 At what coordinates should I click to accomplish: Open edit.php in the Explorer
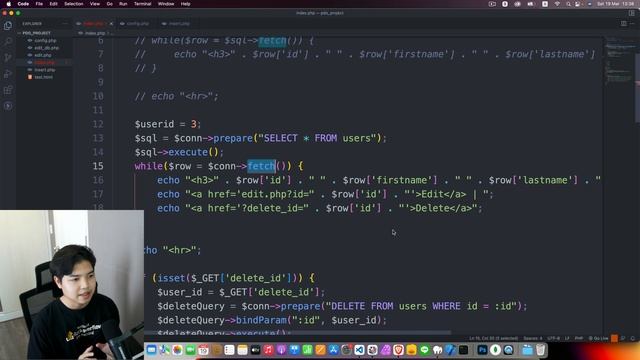click(42, 55)
